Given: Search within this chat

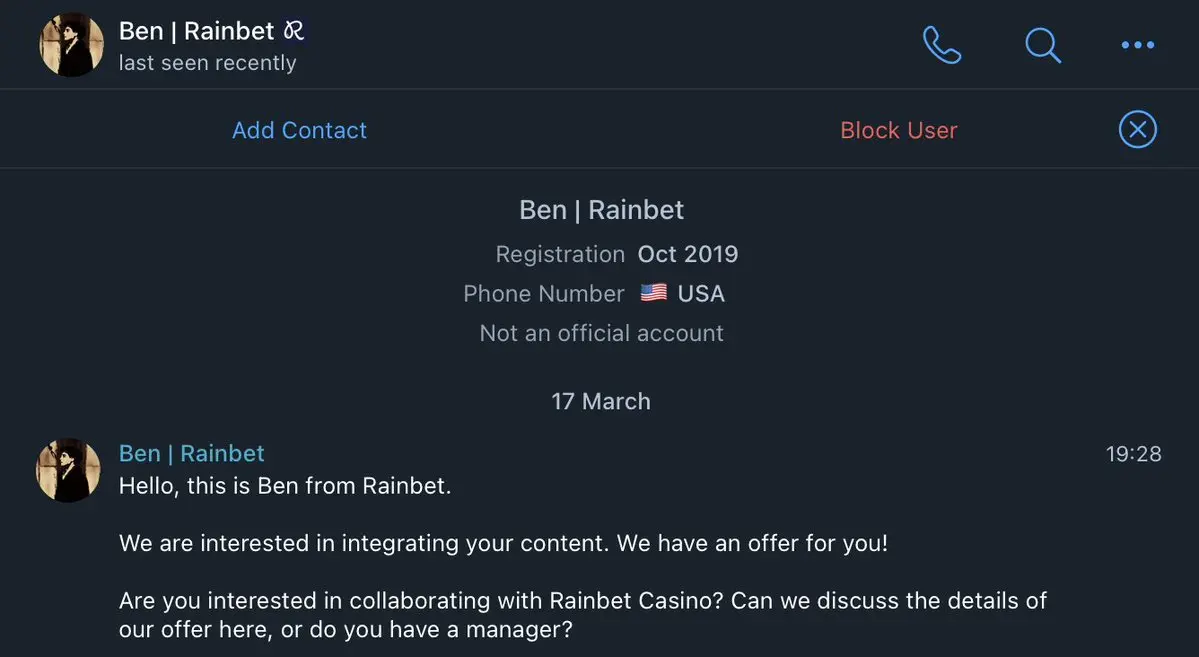Looking at the screenshot, I should click(1043, 45).
